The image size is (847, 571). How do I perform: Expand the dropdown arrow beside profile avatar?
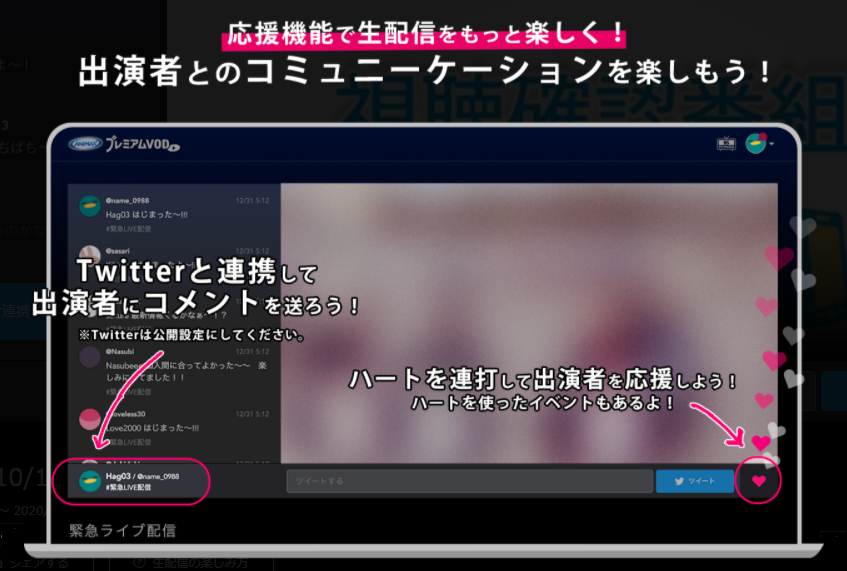pos(772,145)
